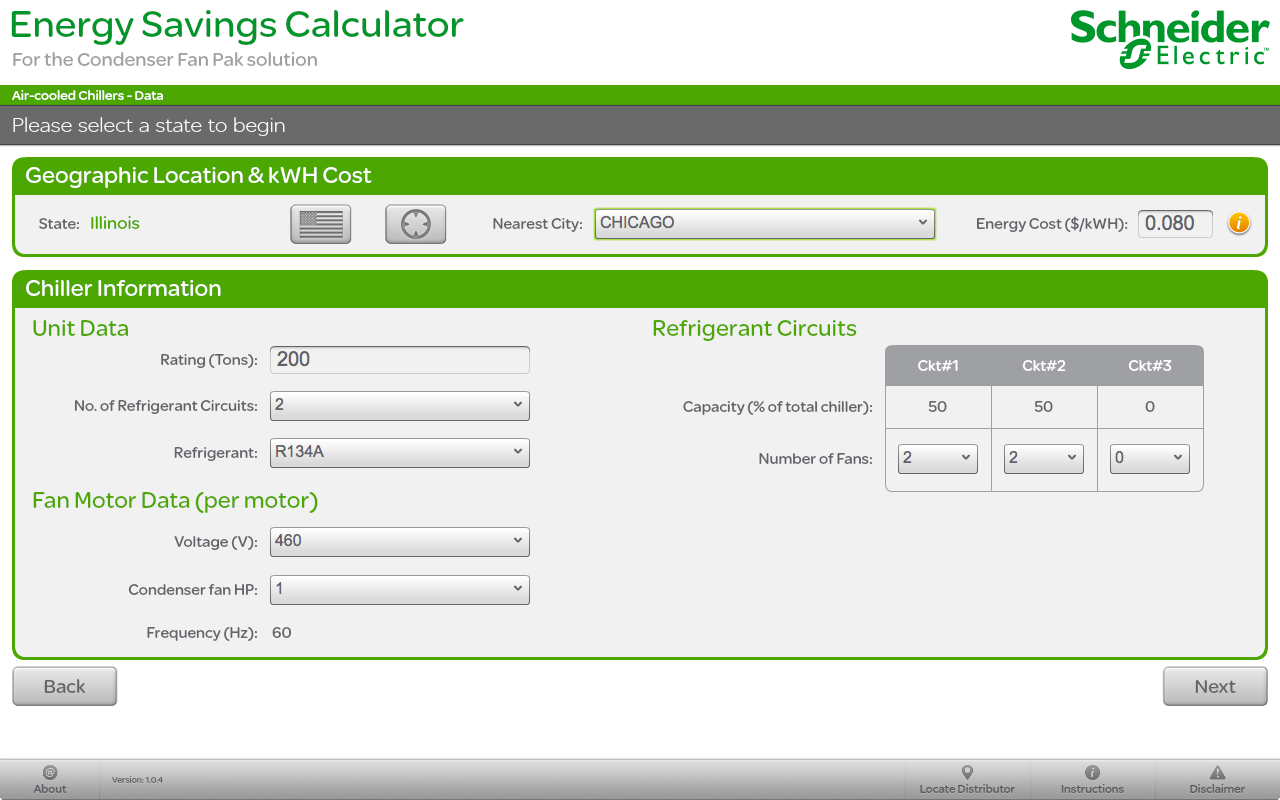Click the Ckt#3 capacity value 0

[x=1150, y=407]
